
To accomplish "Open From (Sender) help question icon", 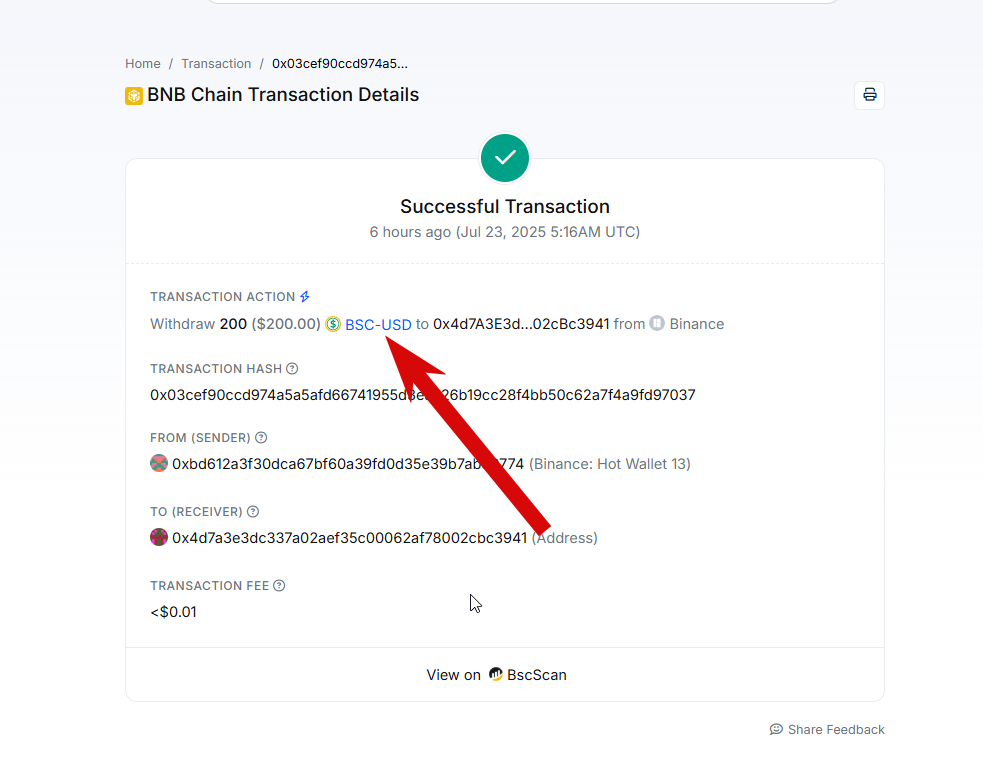I will 261,438.
